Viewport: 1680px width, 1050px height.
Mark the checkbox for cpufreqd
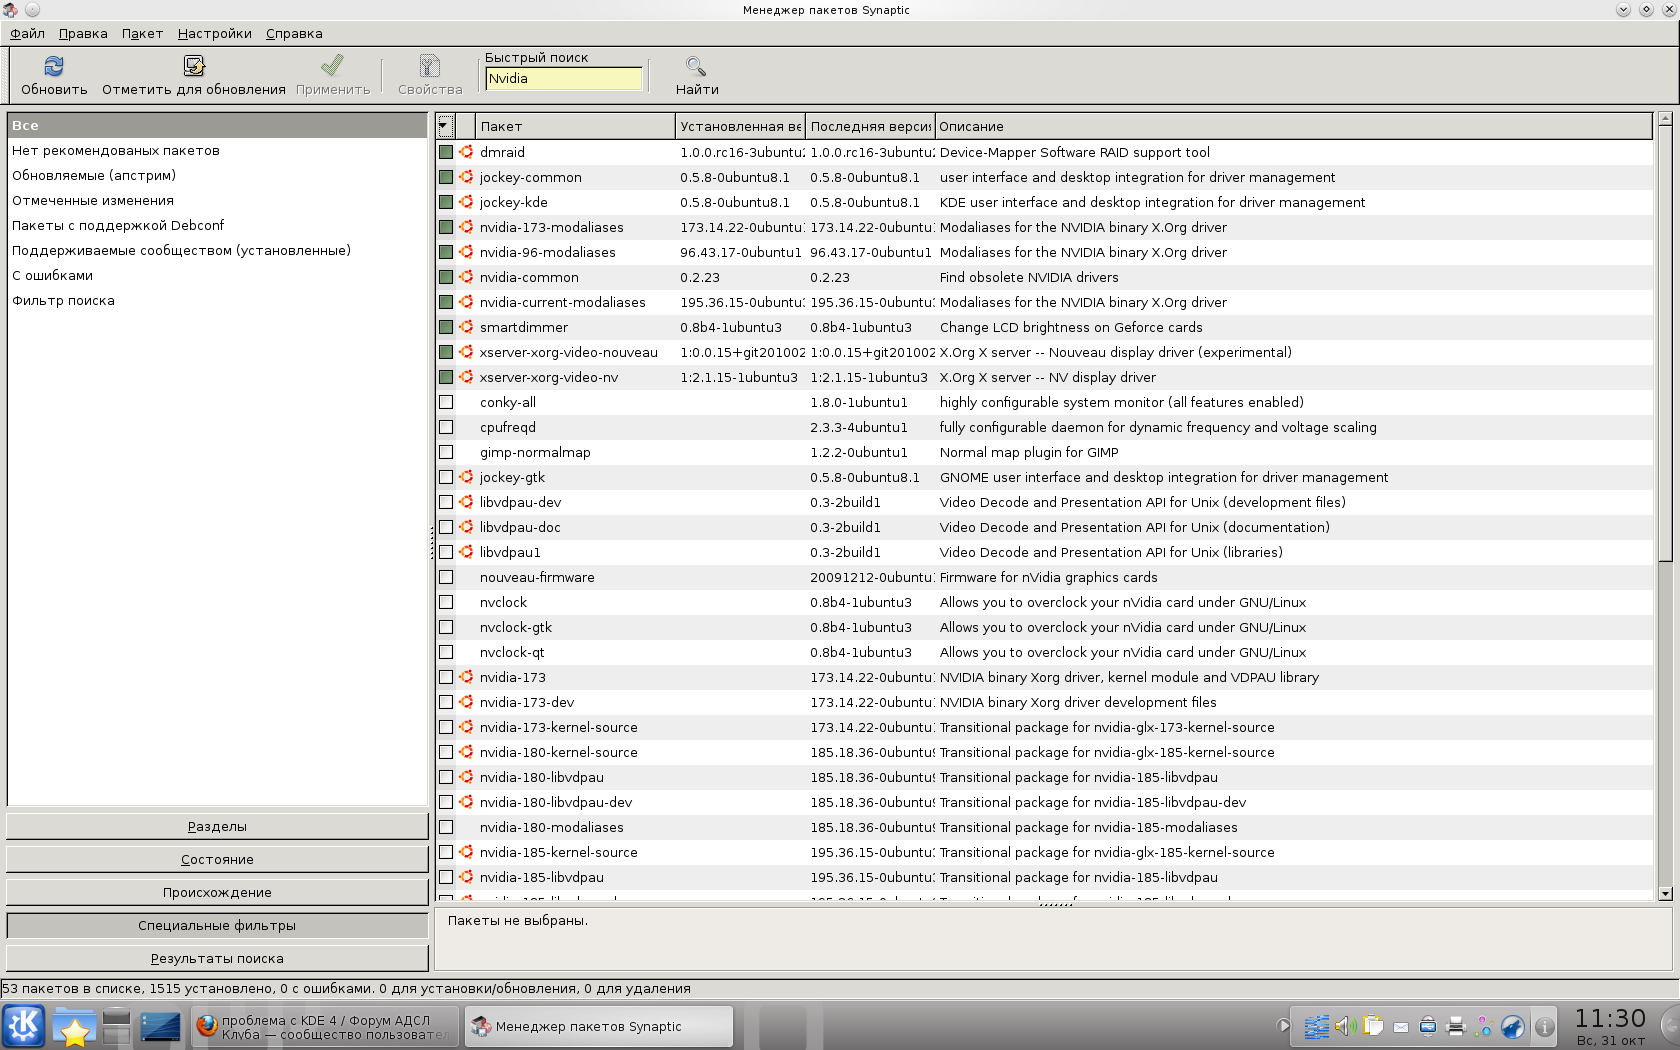pos(446,427)
